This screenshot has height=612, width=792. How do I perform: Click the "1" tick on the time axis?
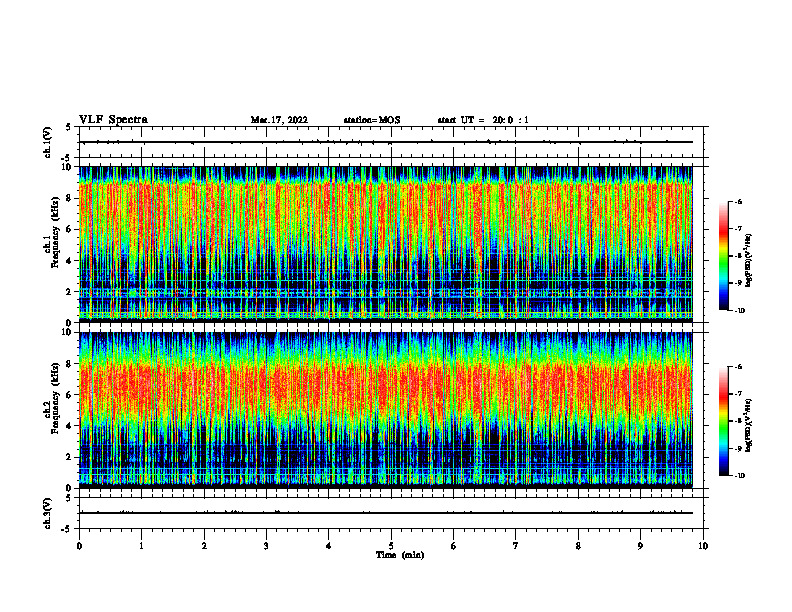click(141, 546)
